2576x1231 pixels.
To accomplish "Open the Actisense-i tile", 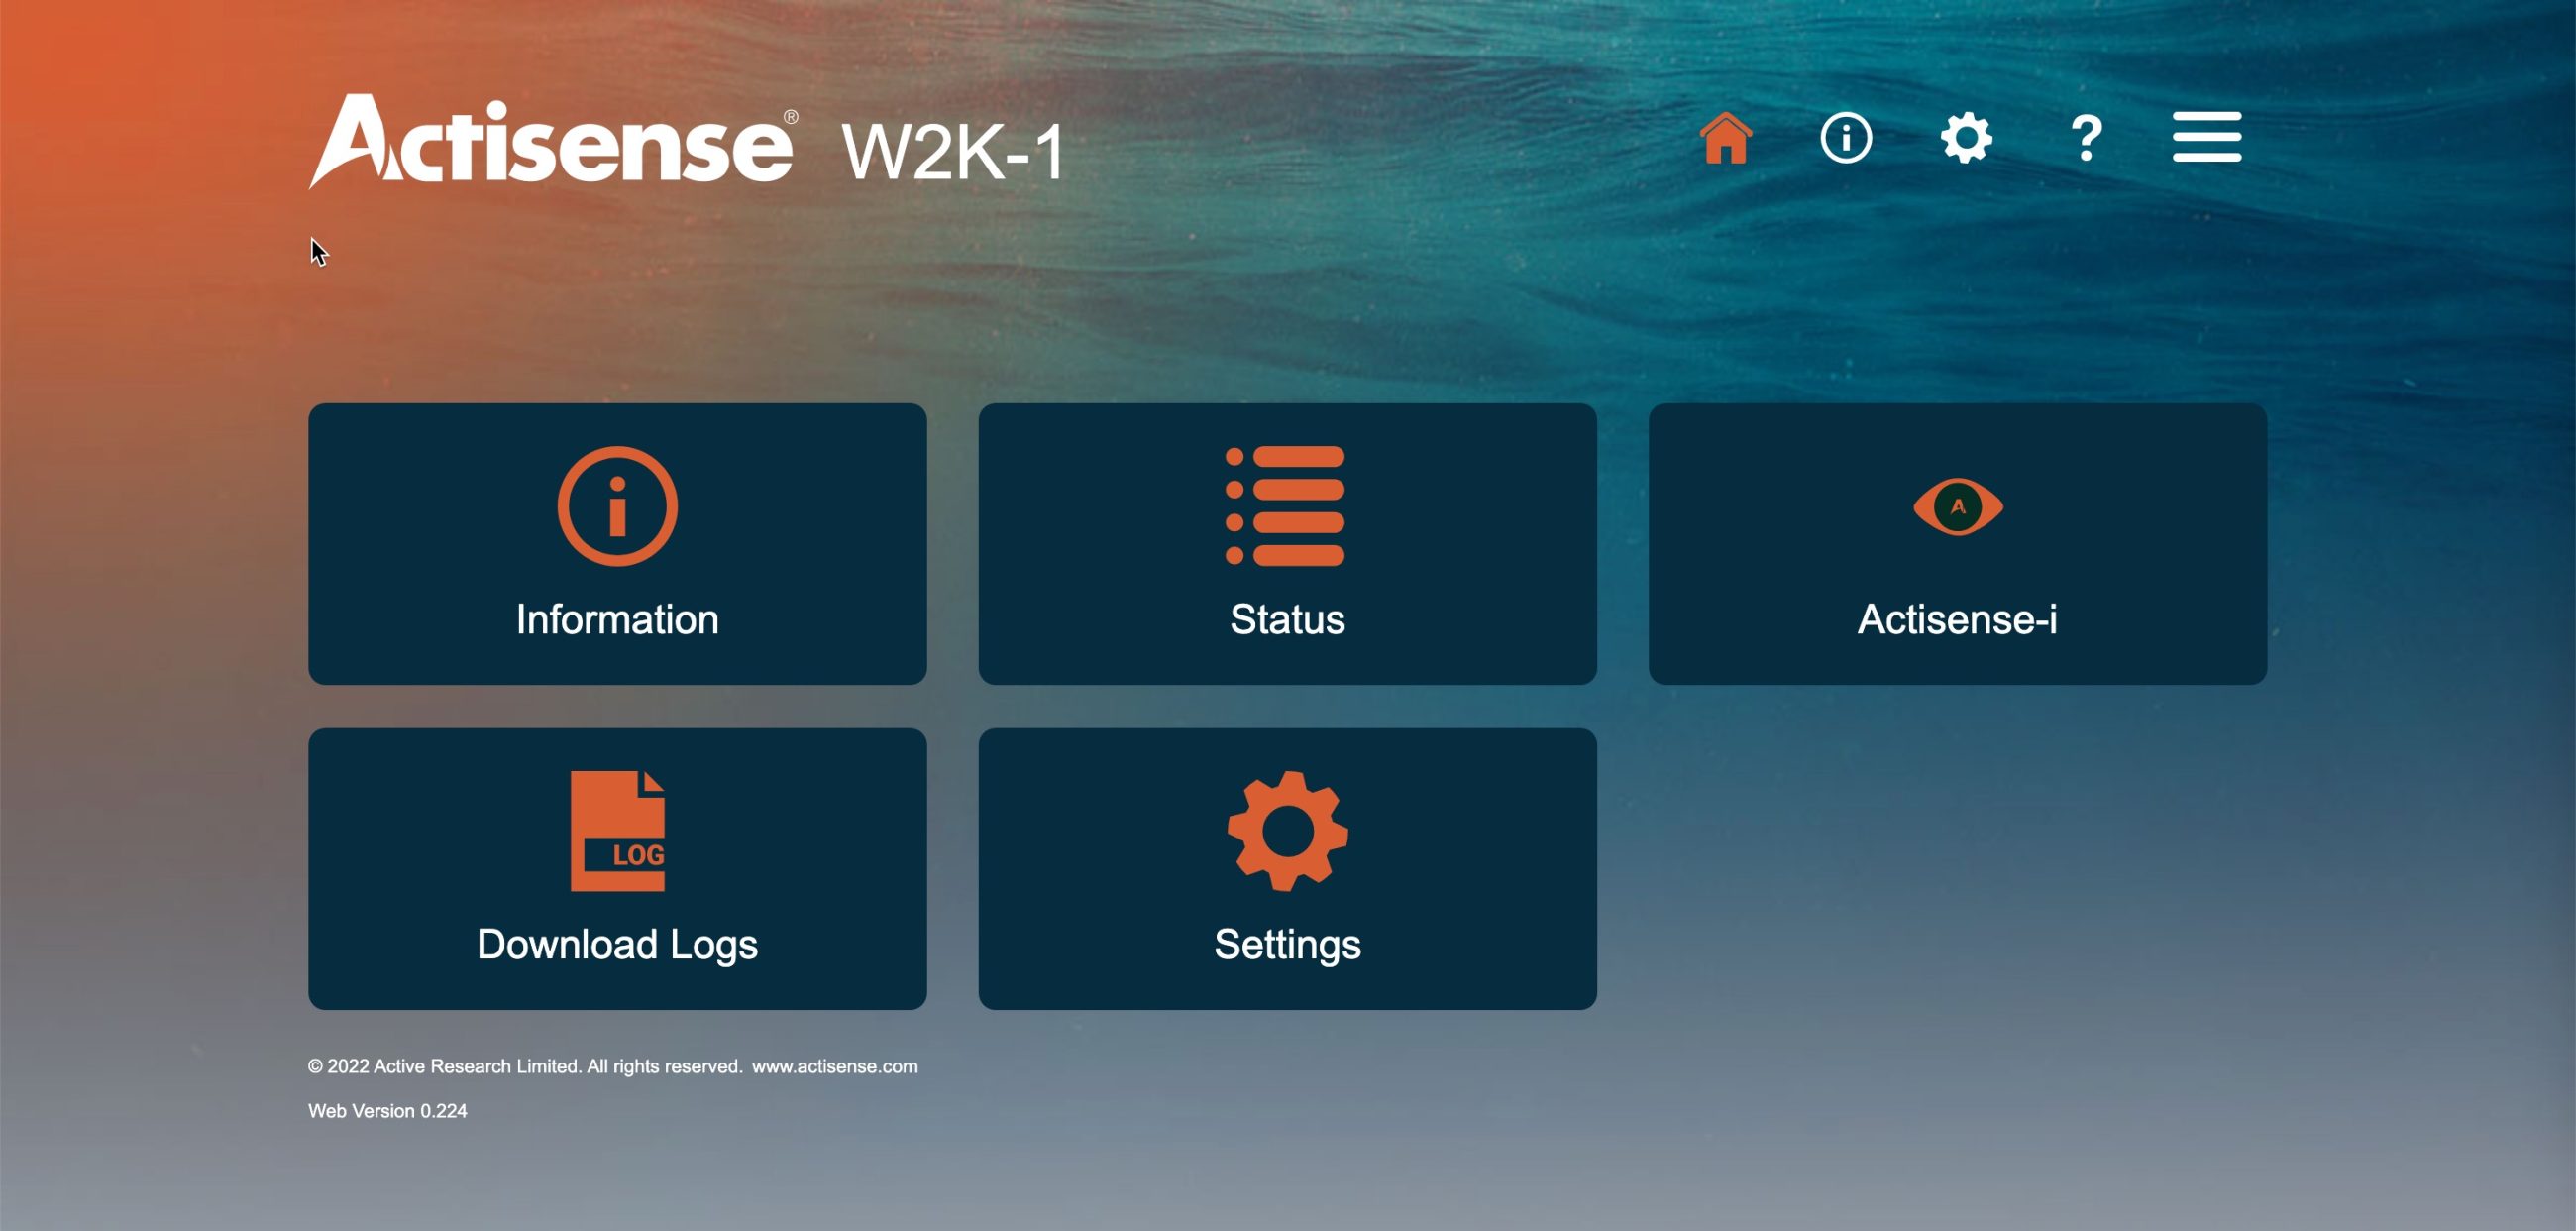I will (1957, 544).
